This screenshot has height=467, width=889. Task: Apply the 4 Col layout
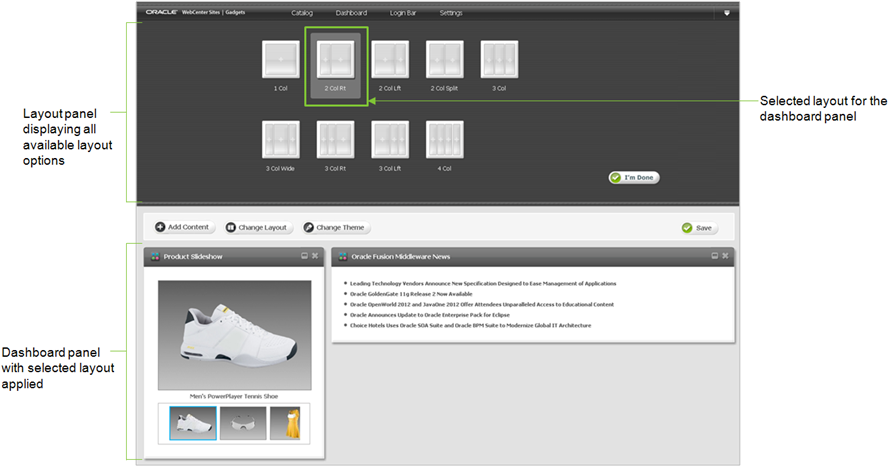click(444, 139)
